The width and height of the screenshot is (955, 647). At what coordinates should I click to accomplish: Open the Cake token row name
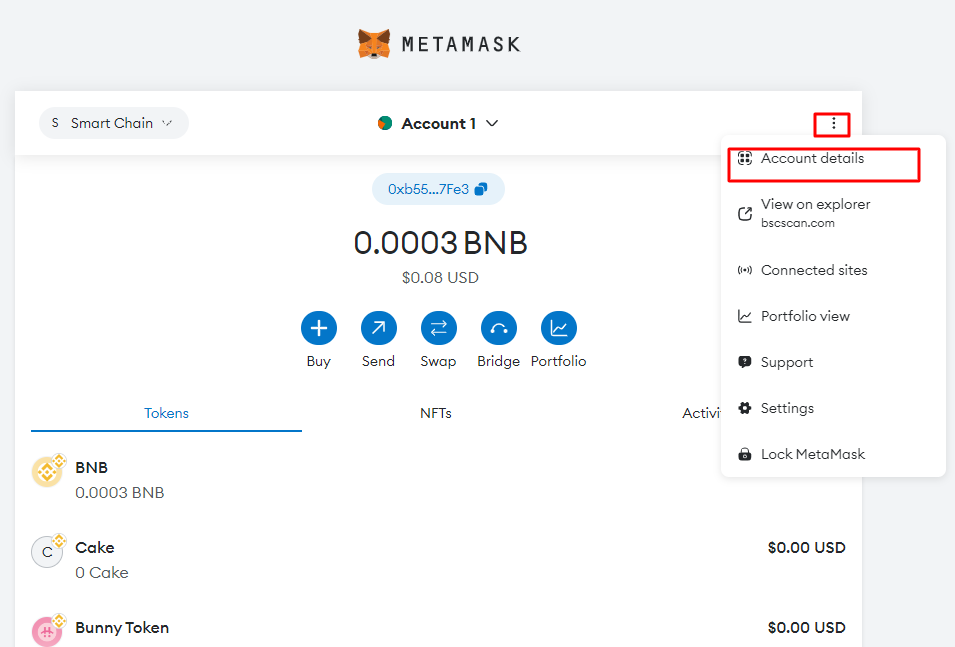coord(95,548)
